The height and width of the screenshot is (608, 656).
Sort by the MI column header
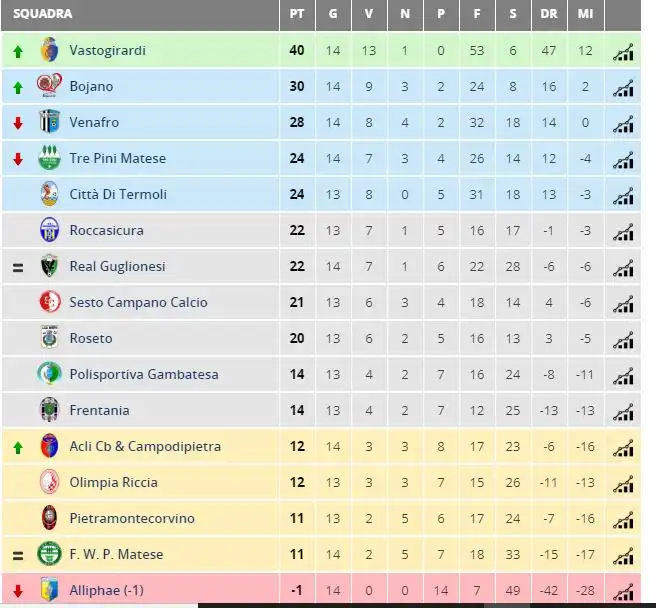(585, 14)
